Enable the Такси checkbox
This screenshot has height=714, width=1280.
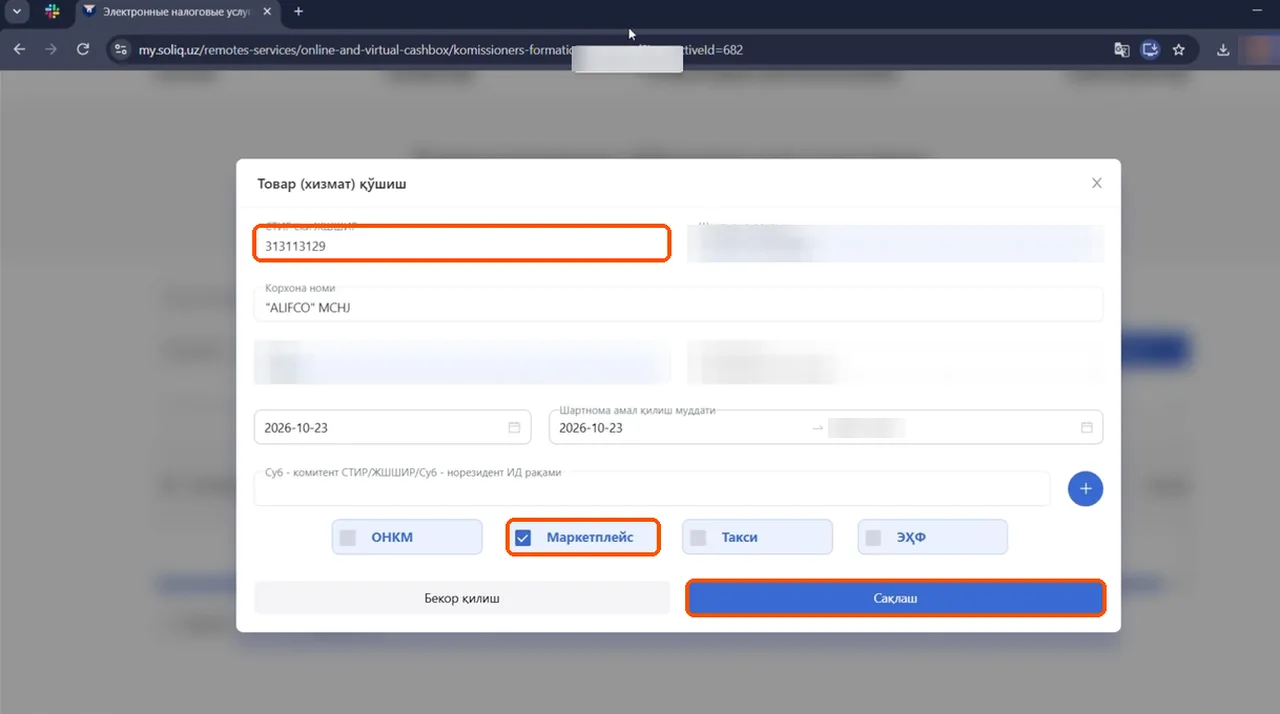pyautogui.click(x=698, y=537)
